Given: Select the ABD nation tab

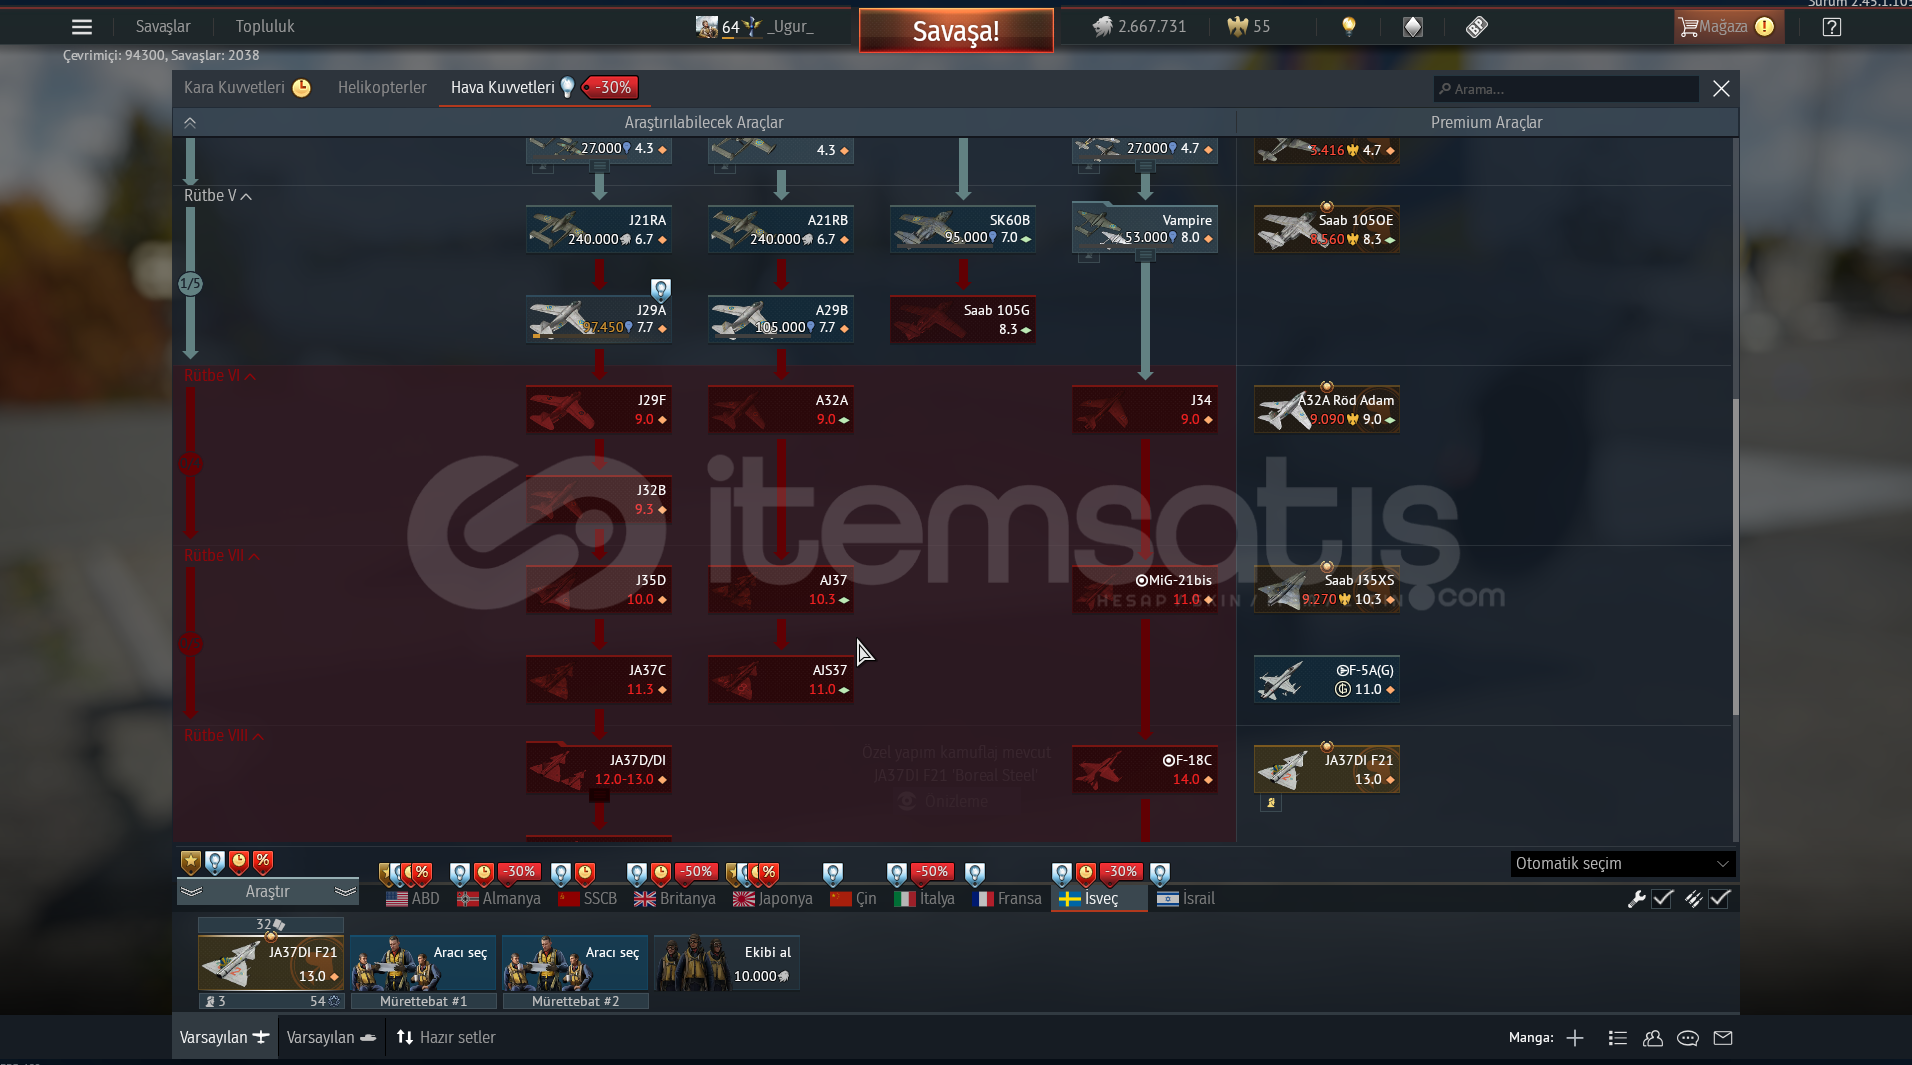Looking at the screenshot, I should [413, 899].
